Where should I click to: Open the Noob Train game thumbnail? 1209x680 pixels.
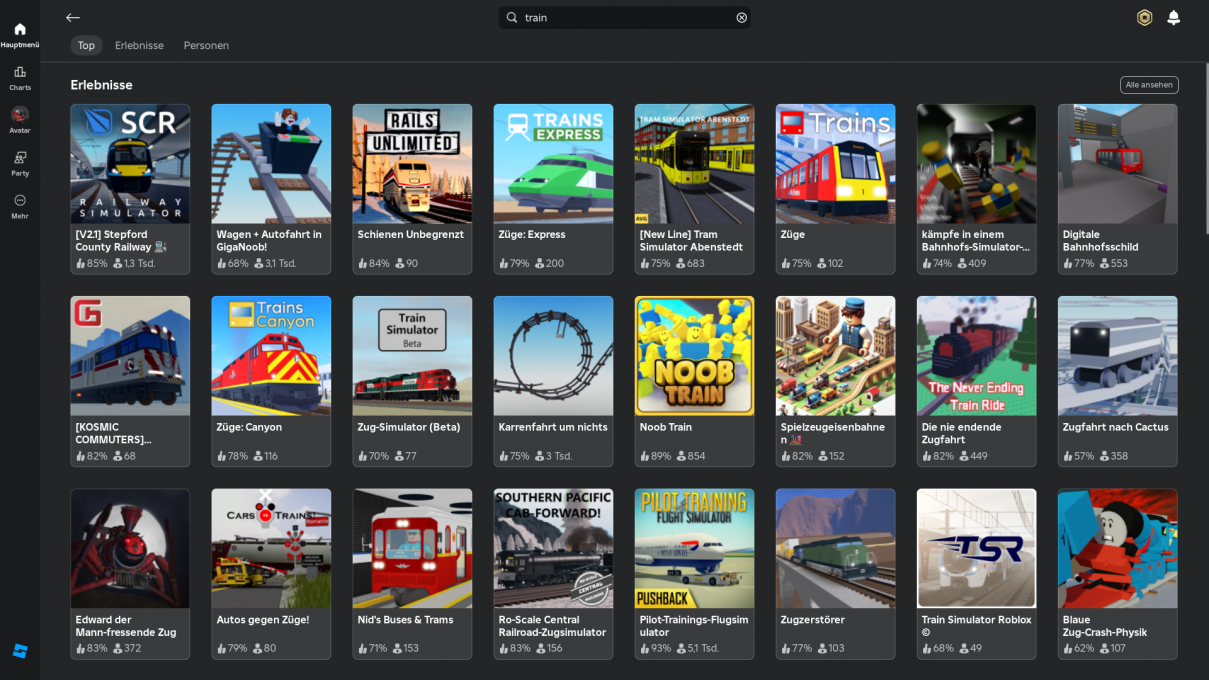(694, 356)
